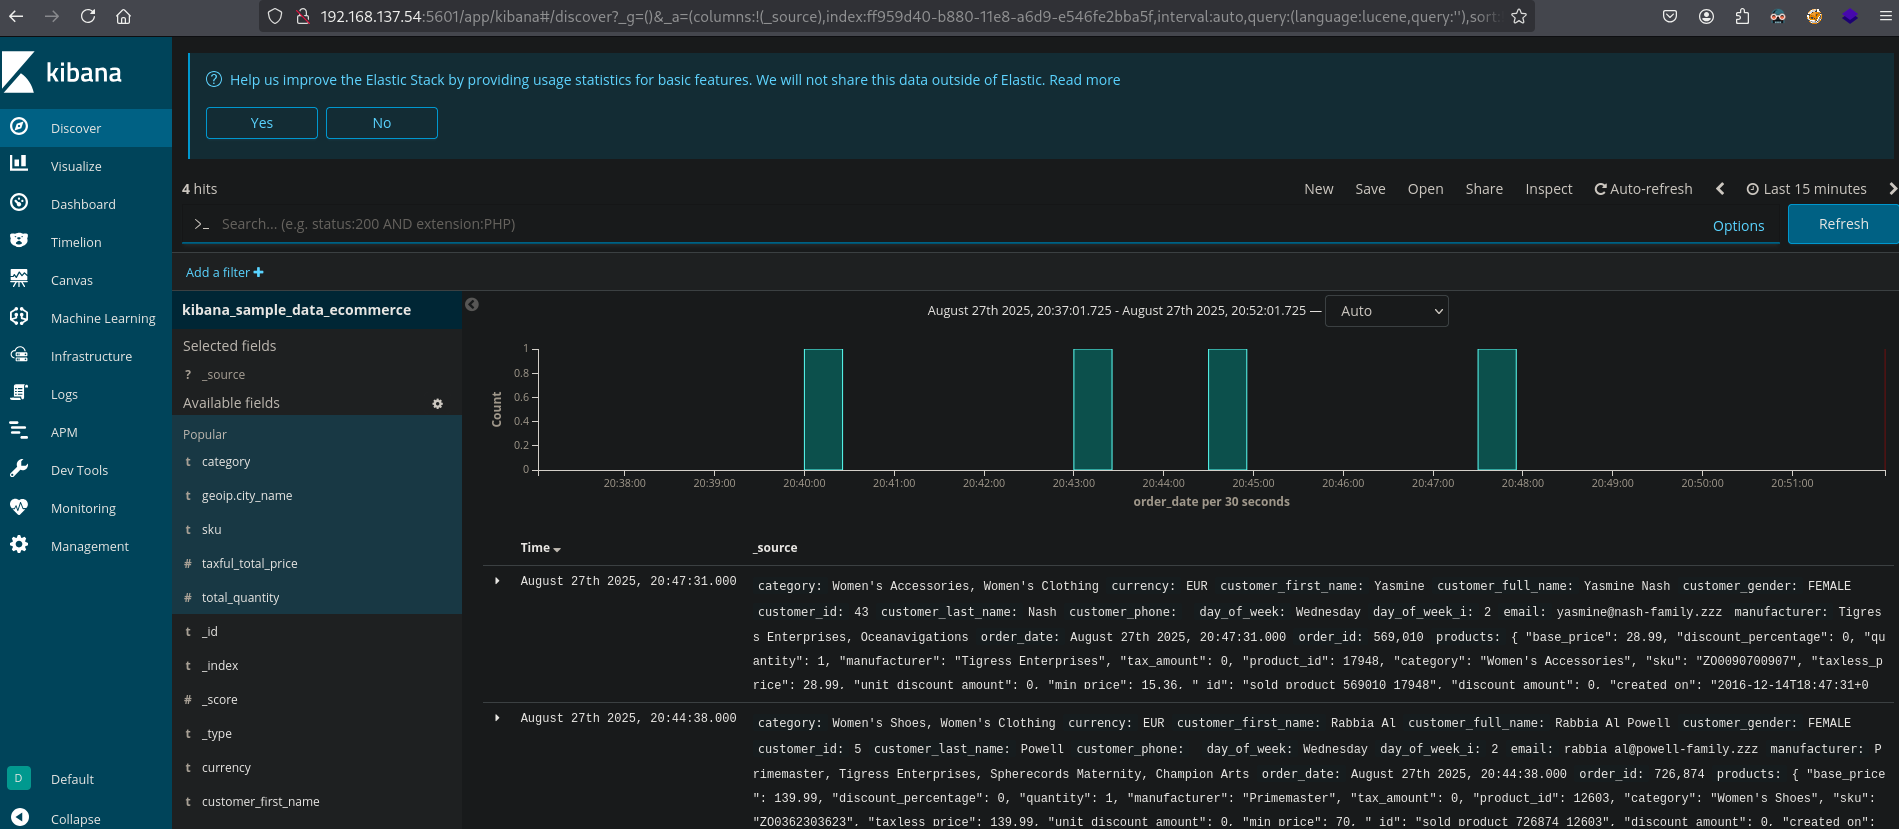Open Machine Learning from sidebar

[19, 317]
